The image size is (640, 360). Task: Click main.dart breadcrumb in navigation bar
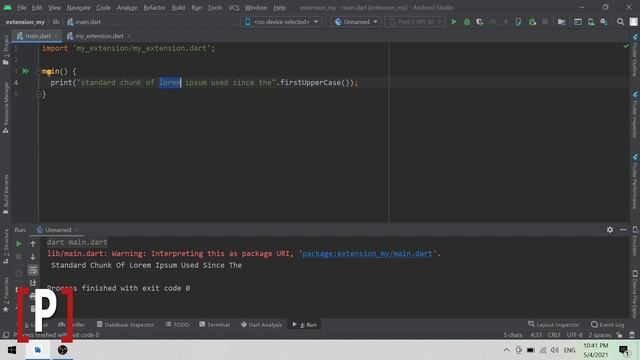[x=84, y=22]
